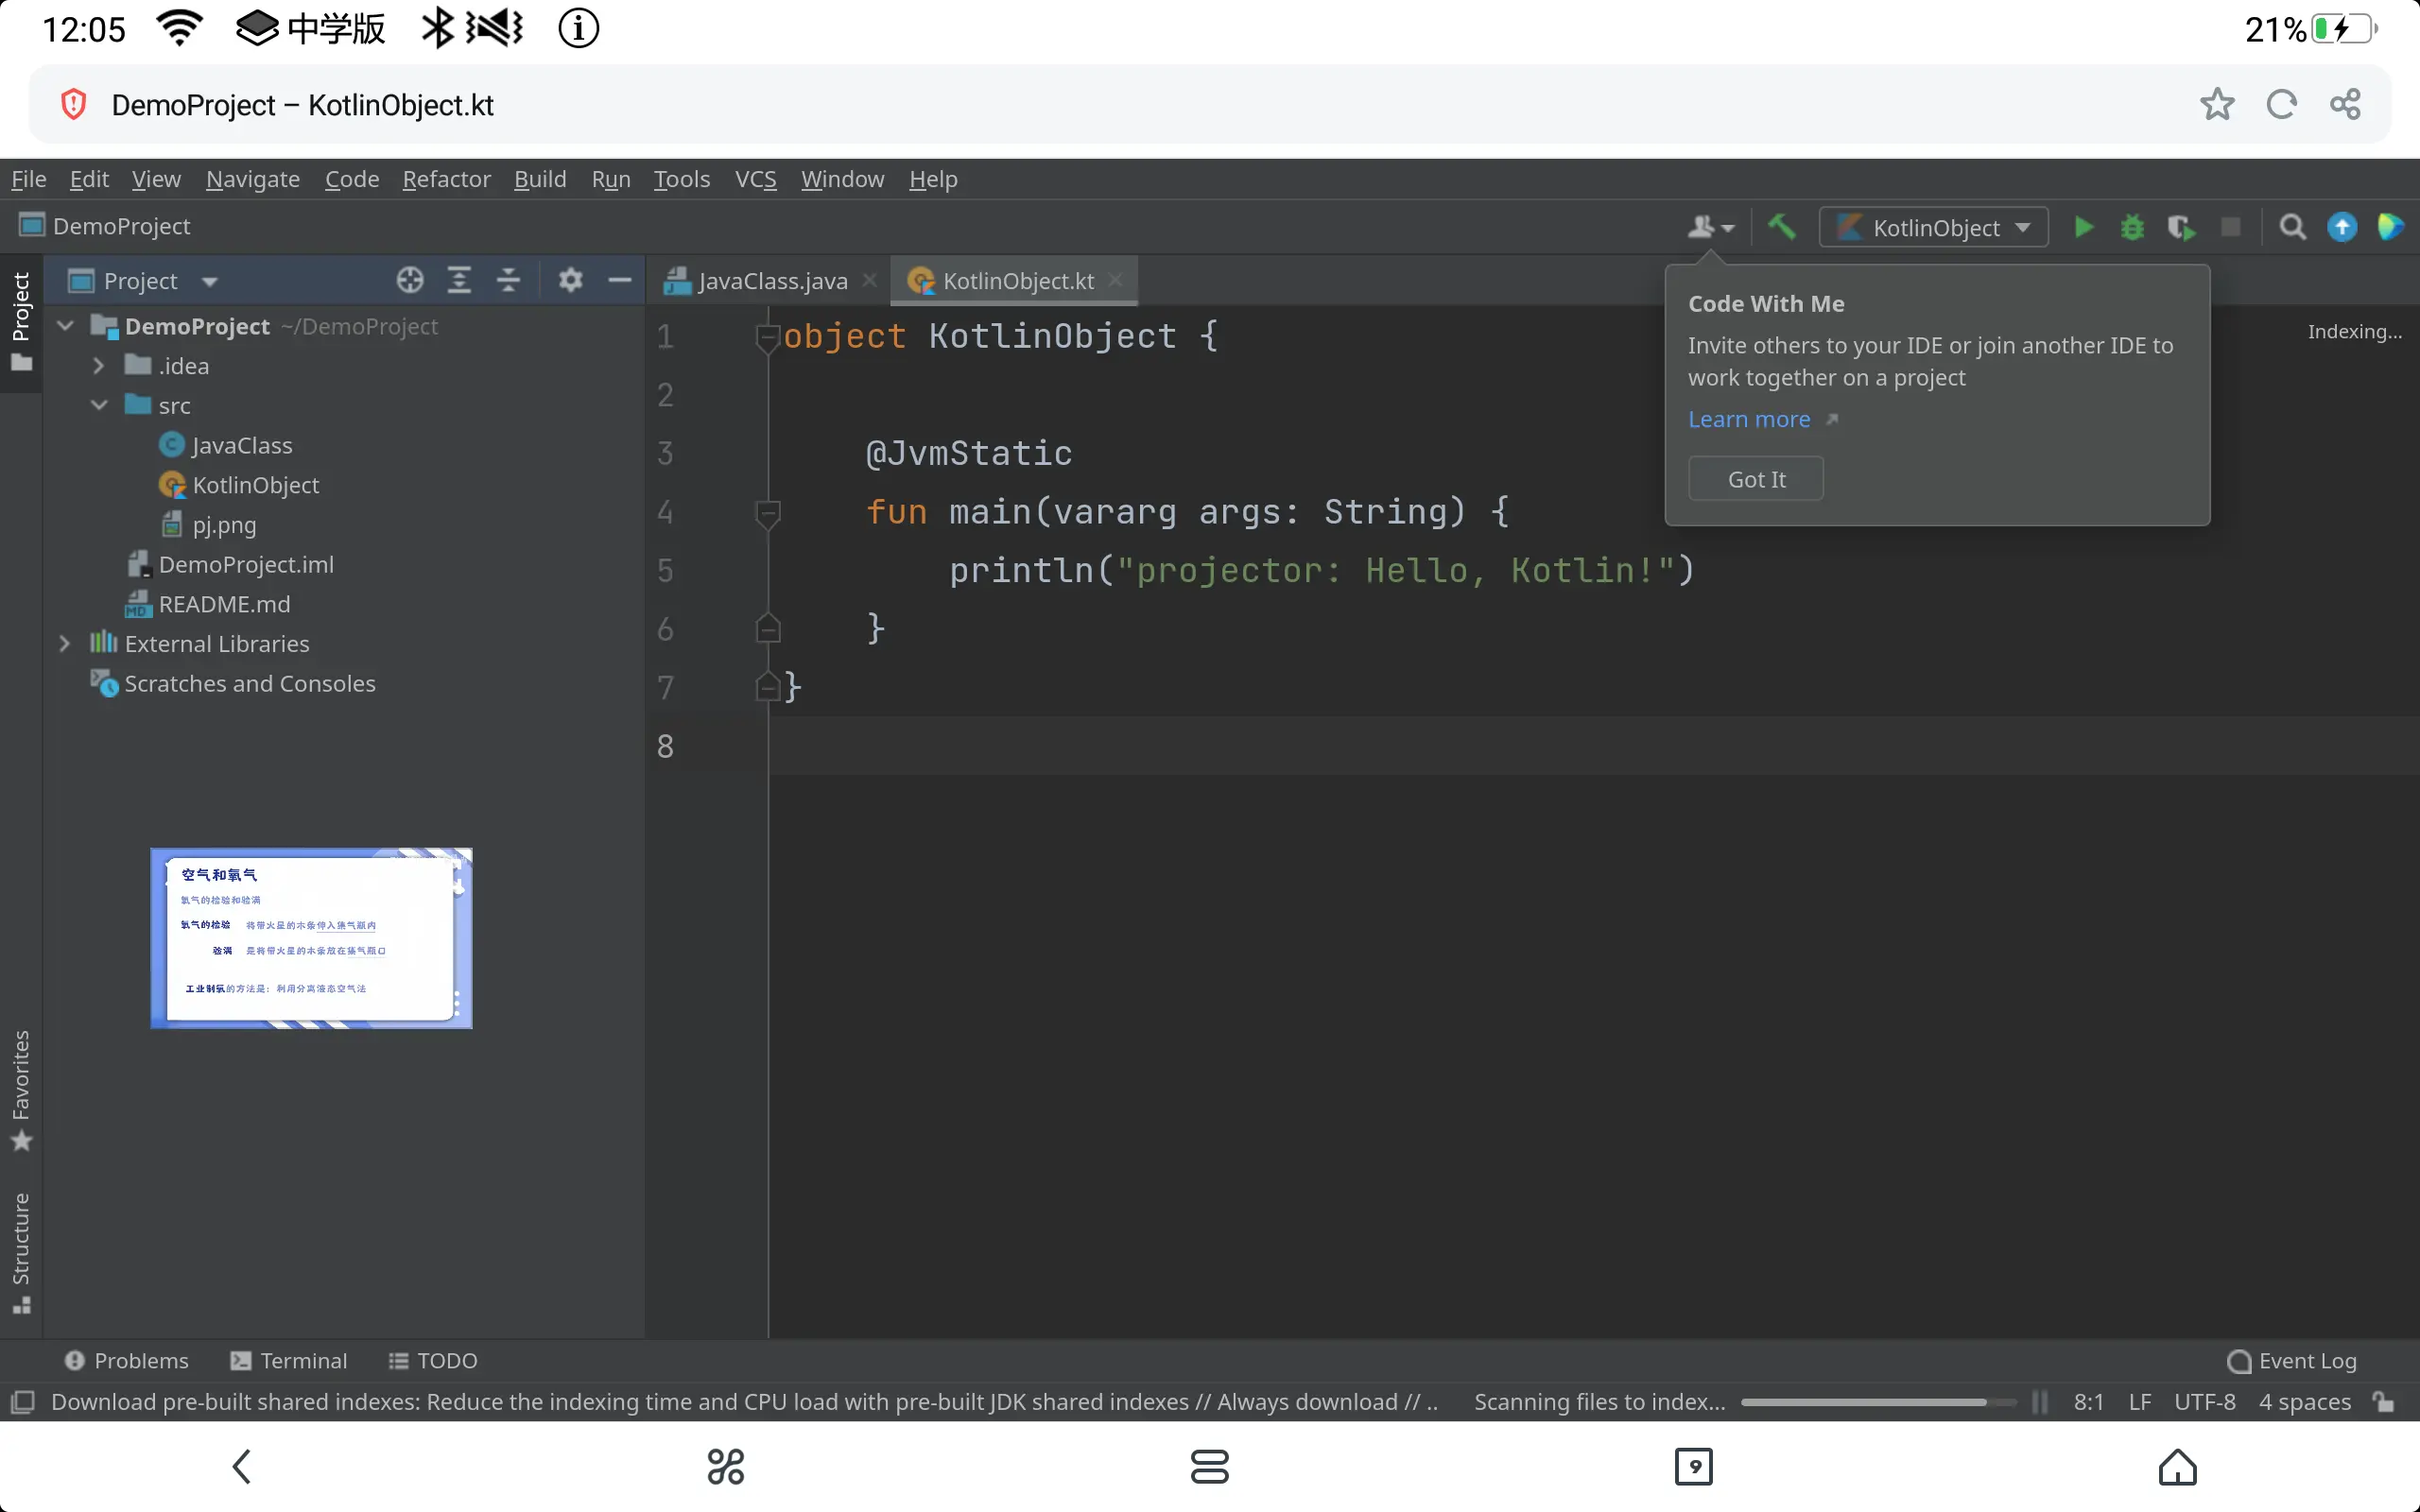This screenshot has width=2420, height=1512.
Task: Collapse the src folder
Action: pos(98,405)
